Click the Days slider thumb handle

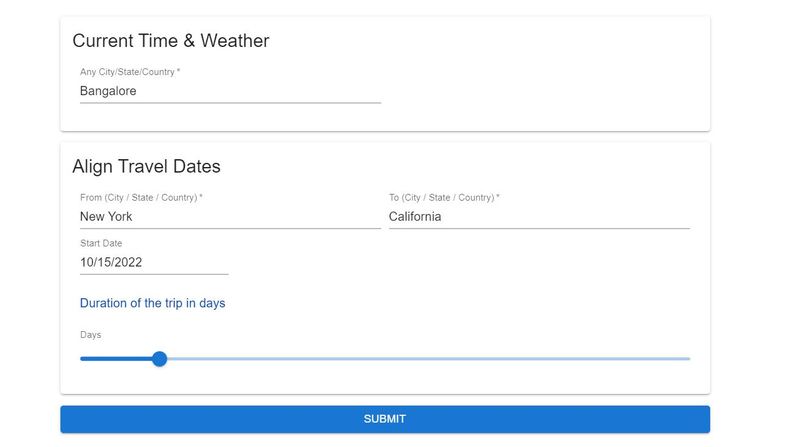pyautogui.click(x=160, y=359)
